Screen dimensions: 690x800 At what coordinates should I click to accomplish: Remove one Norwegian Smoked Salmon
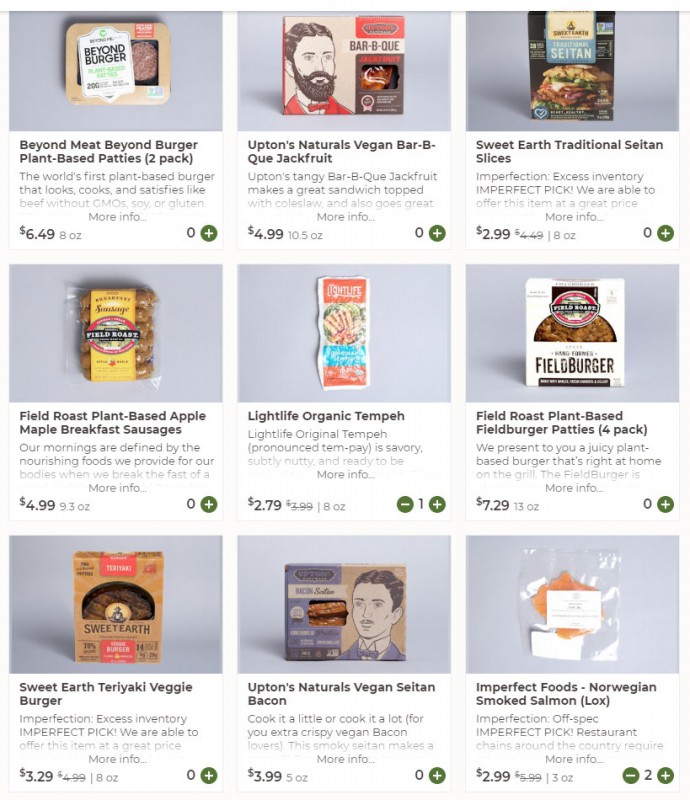[631, 776]
